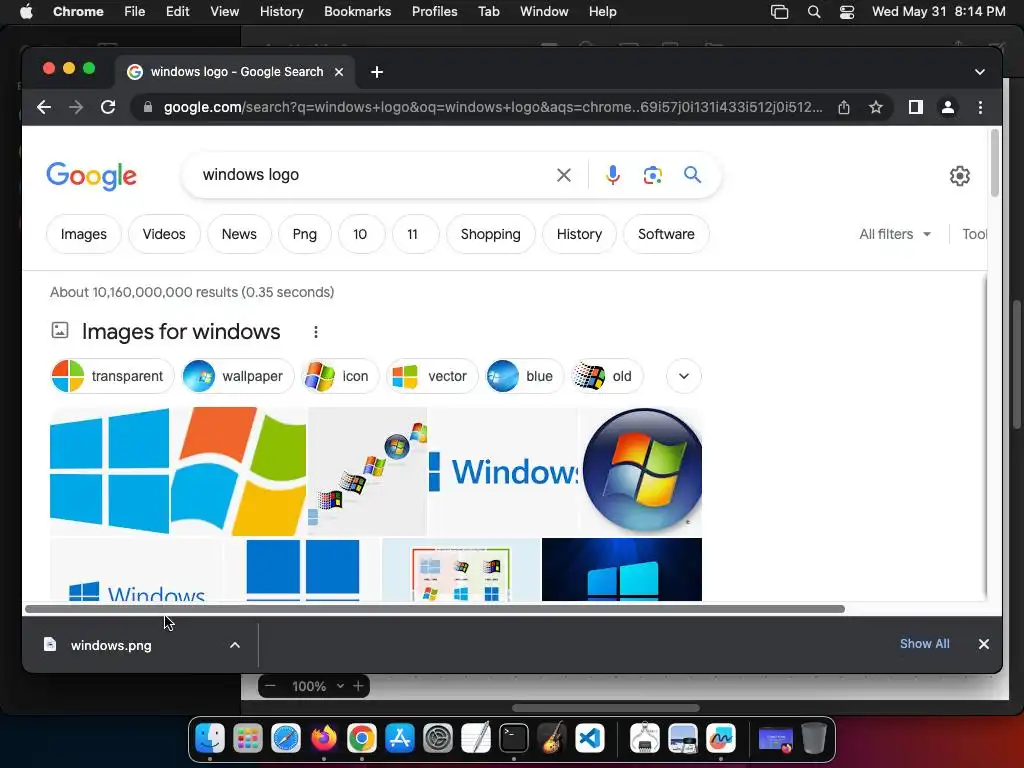Open the blue Windows 10 logo thumbnail
The image size is (1024, 768).
coord(109,472)
